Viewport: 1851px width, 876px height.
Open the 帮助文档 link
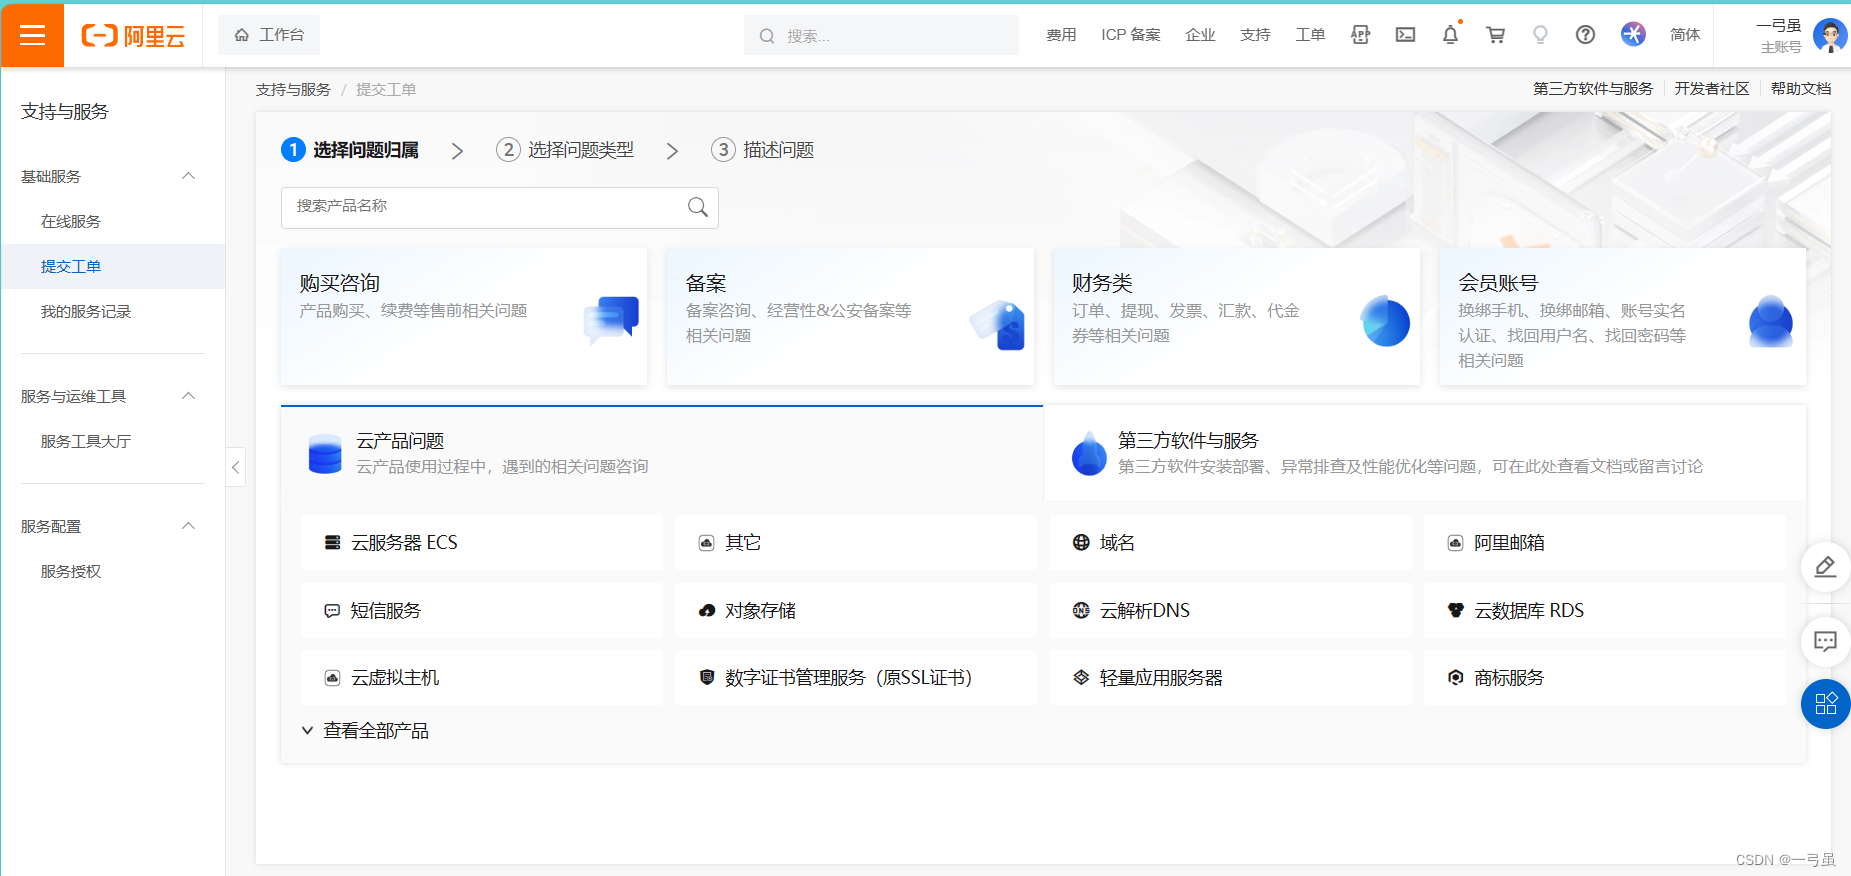tap(1801, 89)
